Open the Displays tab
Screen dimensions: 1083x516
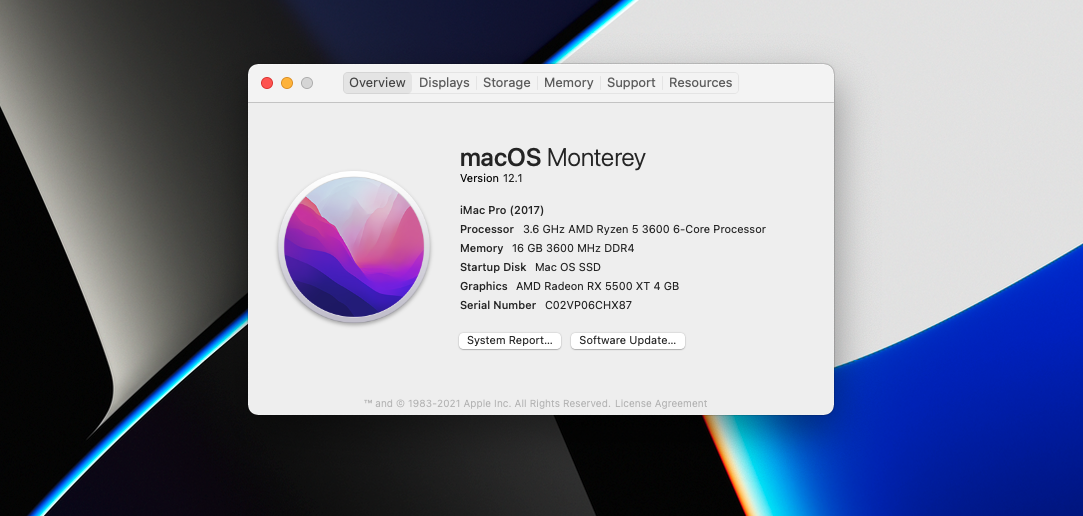444,83
